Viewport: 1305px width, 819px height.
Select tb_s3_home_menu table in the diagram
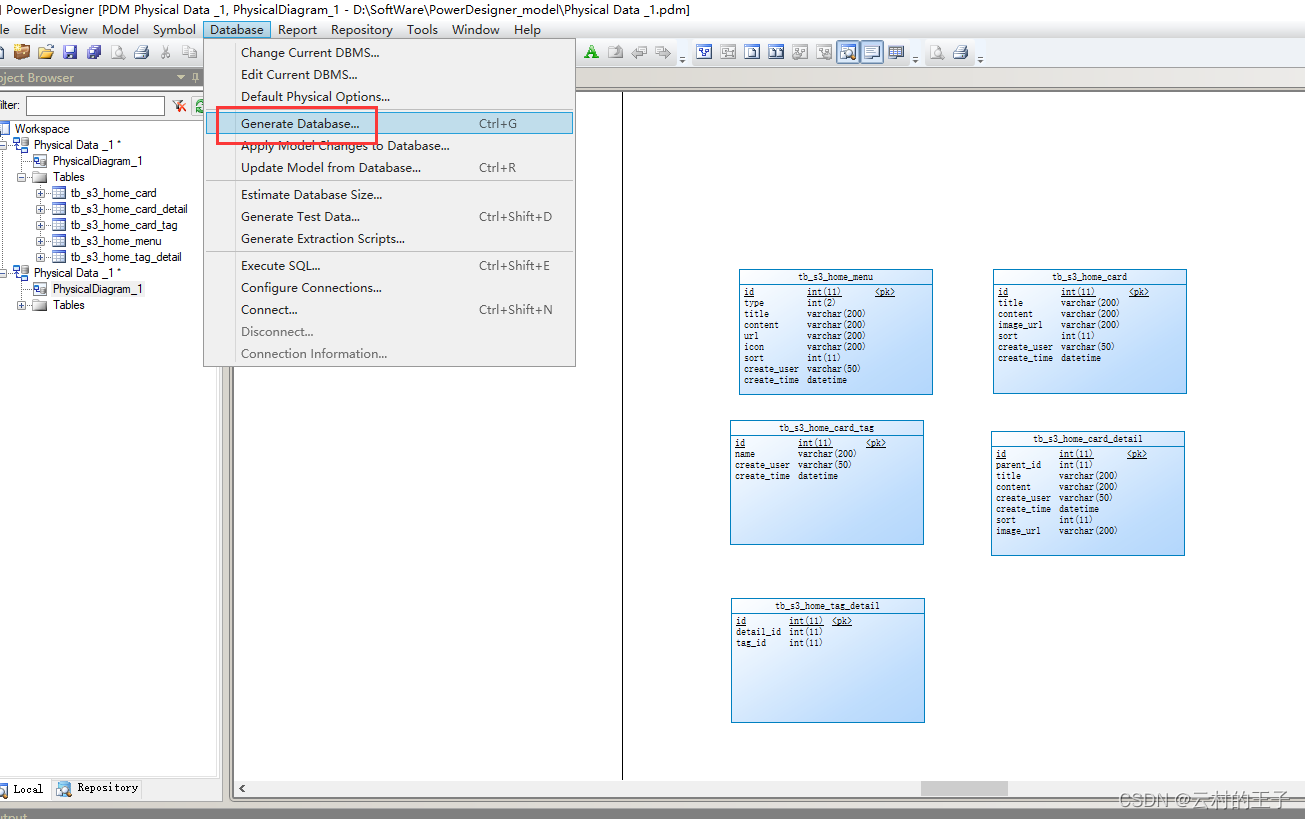click(836, 332)
